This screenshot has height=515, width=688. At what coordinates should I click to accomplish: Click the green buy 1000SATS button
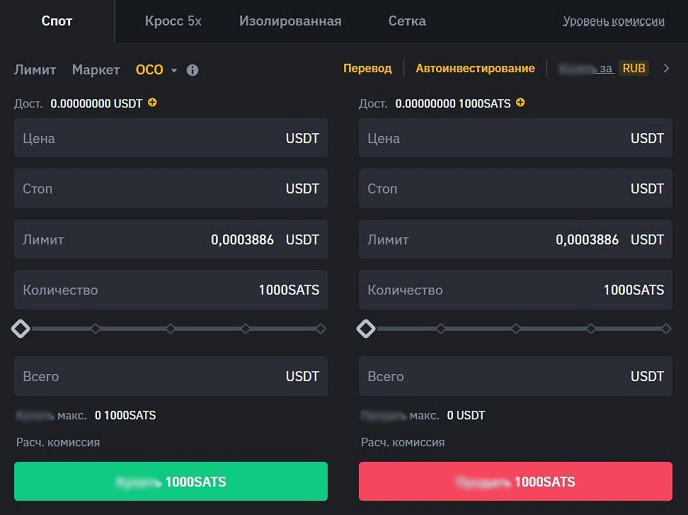[171, 482]
